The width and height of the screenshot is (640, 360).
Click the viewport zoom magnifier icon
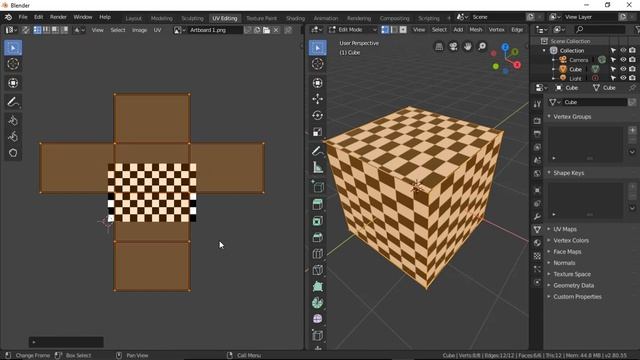pyautogui.click(x=482, y=47)
